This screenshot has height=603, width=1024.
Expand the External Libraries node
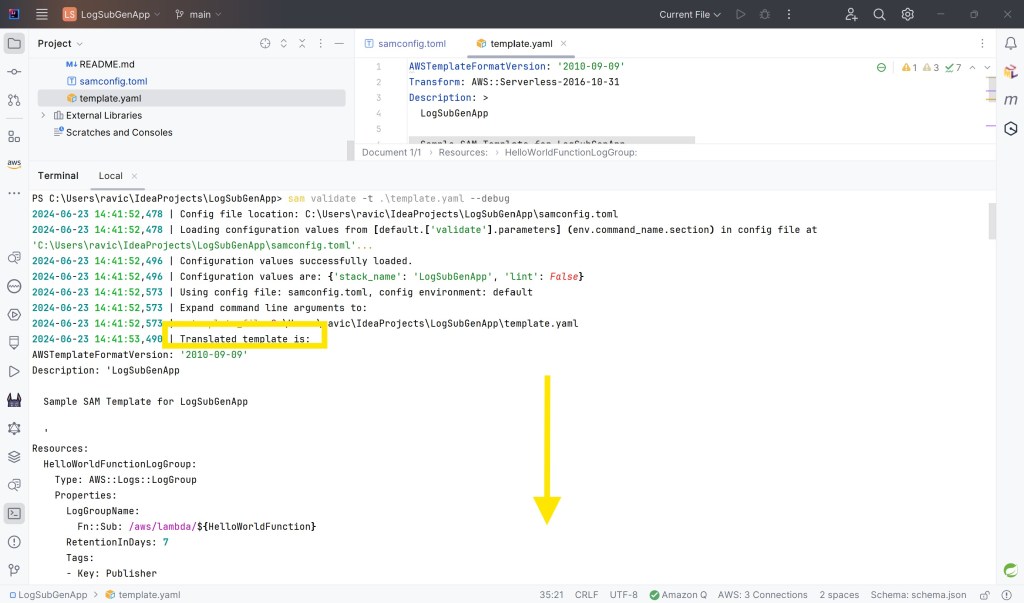[43, 116]
